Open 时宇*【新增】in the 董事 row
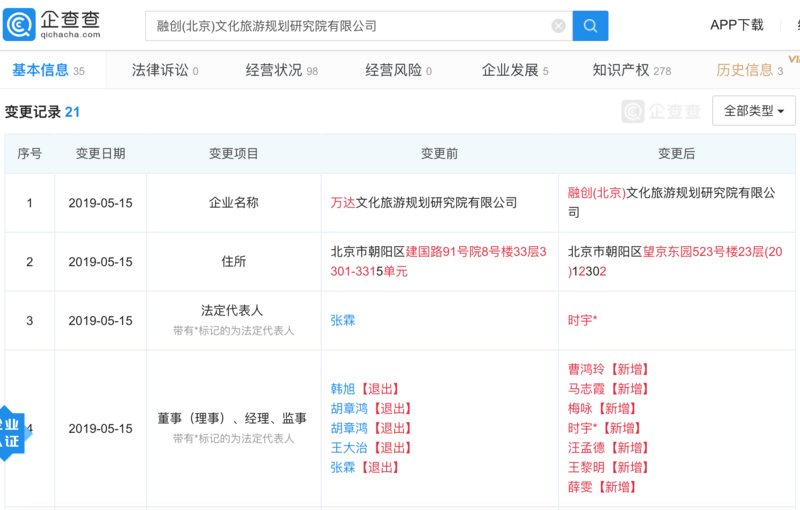The height and width of the screenshot is (510, 800). 604,428
